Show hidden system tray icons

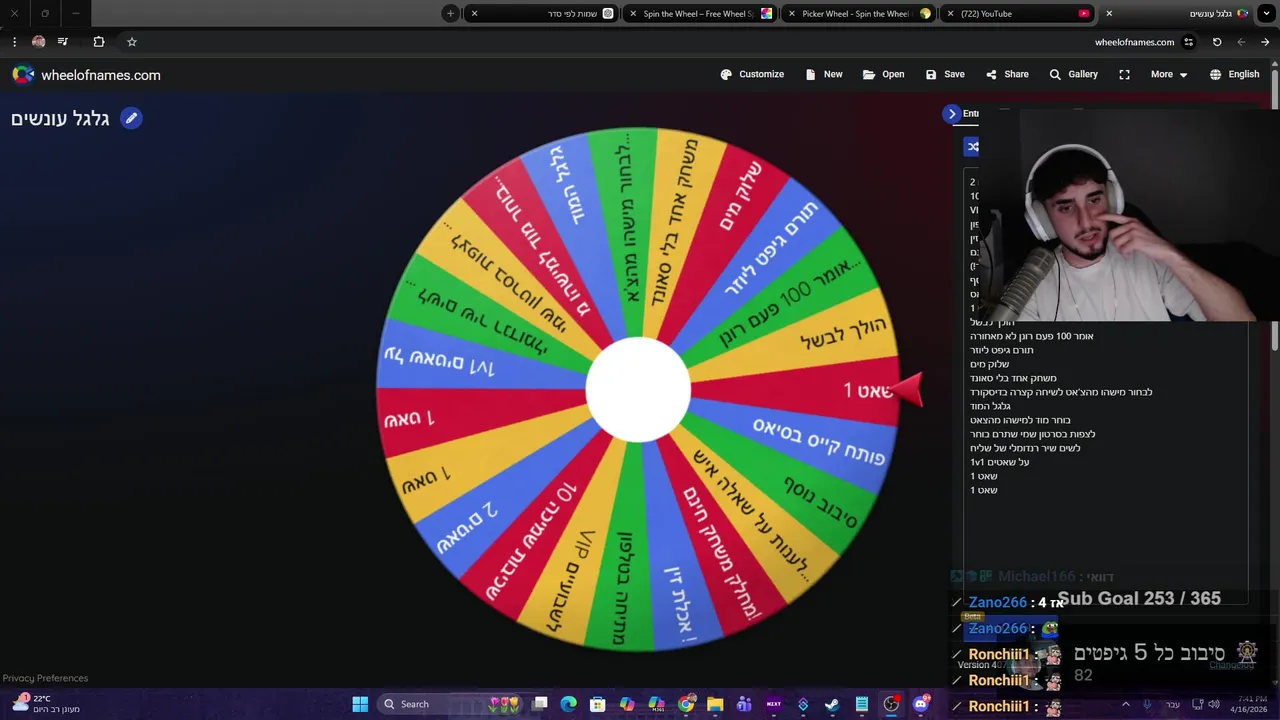tap(1126, 704)
